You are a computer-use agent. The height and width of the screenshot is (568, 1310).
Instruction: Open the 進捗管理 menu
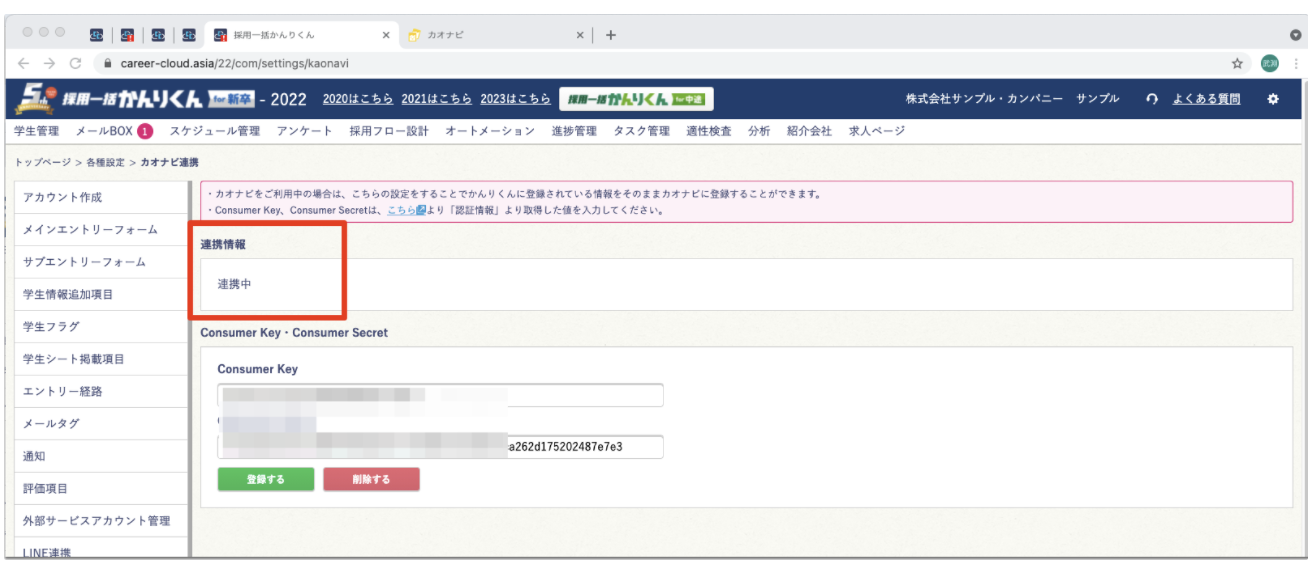point(574,131)
